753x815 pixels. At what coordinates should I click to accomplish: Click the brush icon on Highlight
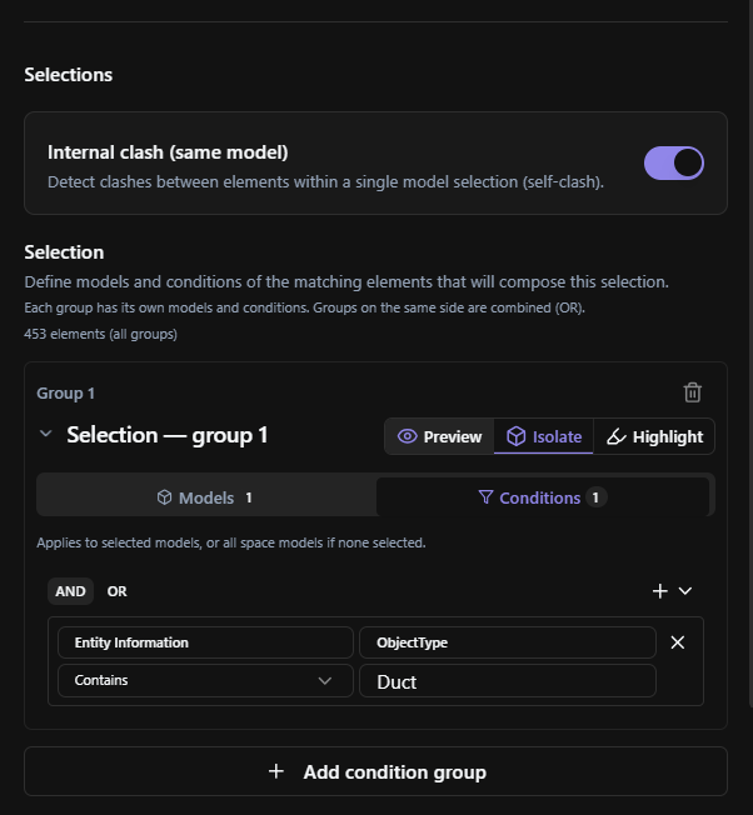tap(616, 437)
